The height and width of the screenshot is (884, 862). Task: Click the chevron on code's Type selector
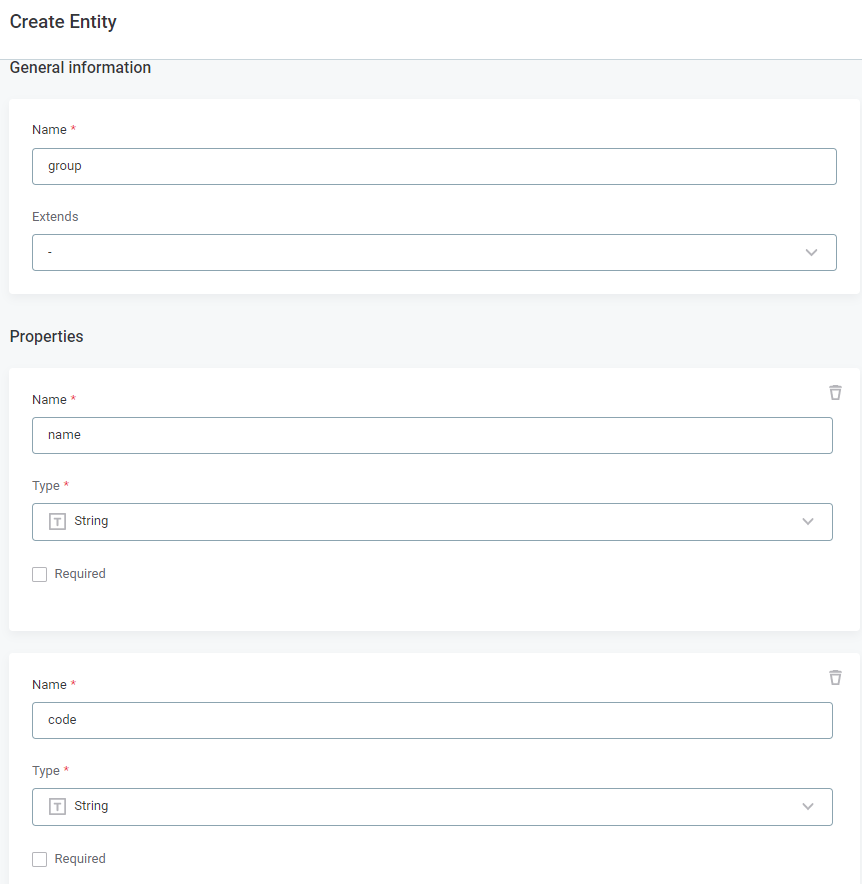[807, 806]
